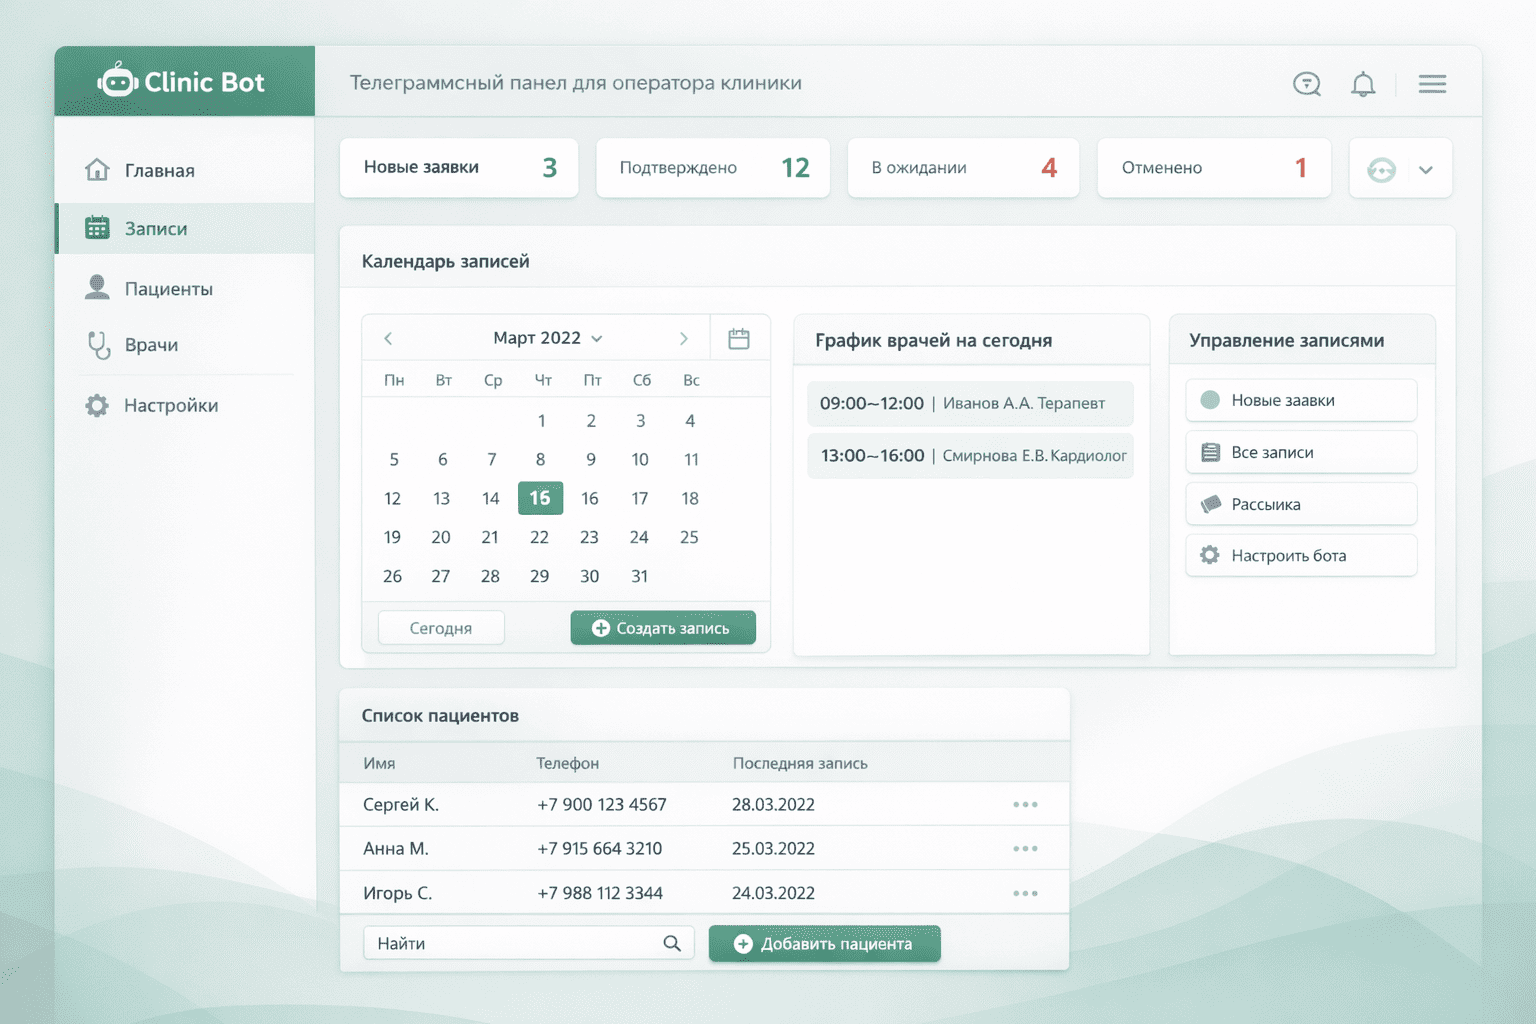Click the Clinic Bot robot logo

pos(118,81)
